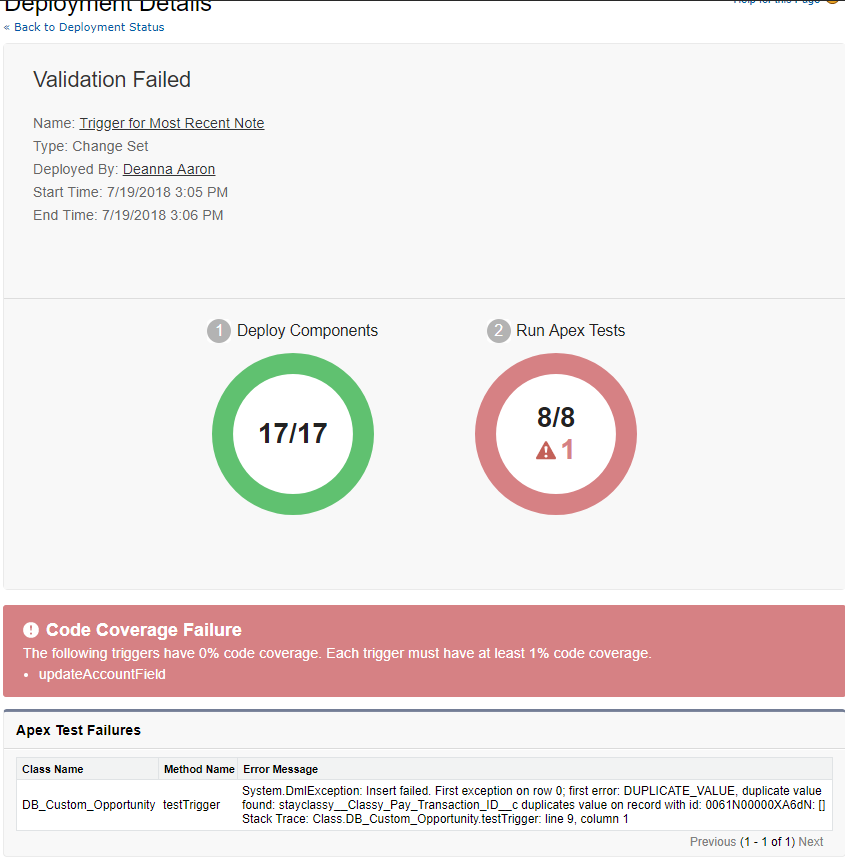This screenshot has width=845, height=857.
Task: Go to Previous page of test failures
Action: (x=712, y=842)
